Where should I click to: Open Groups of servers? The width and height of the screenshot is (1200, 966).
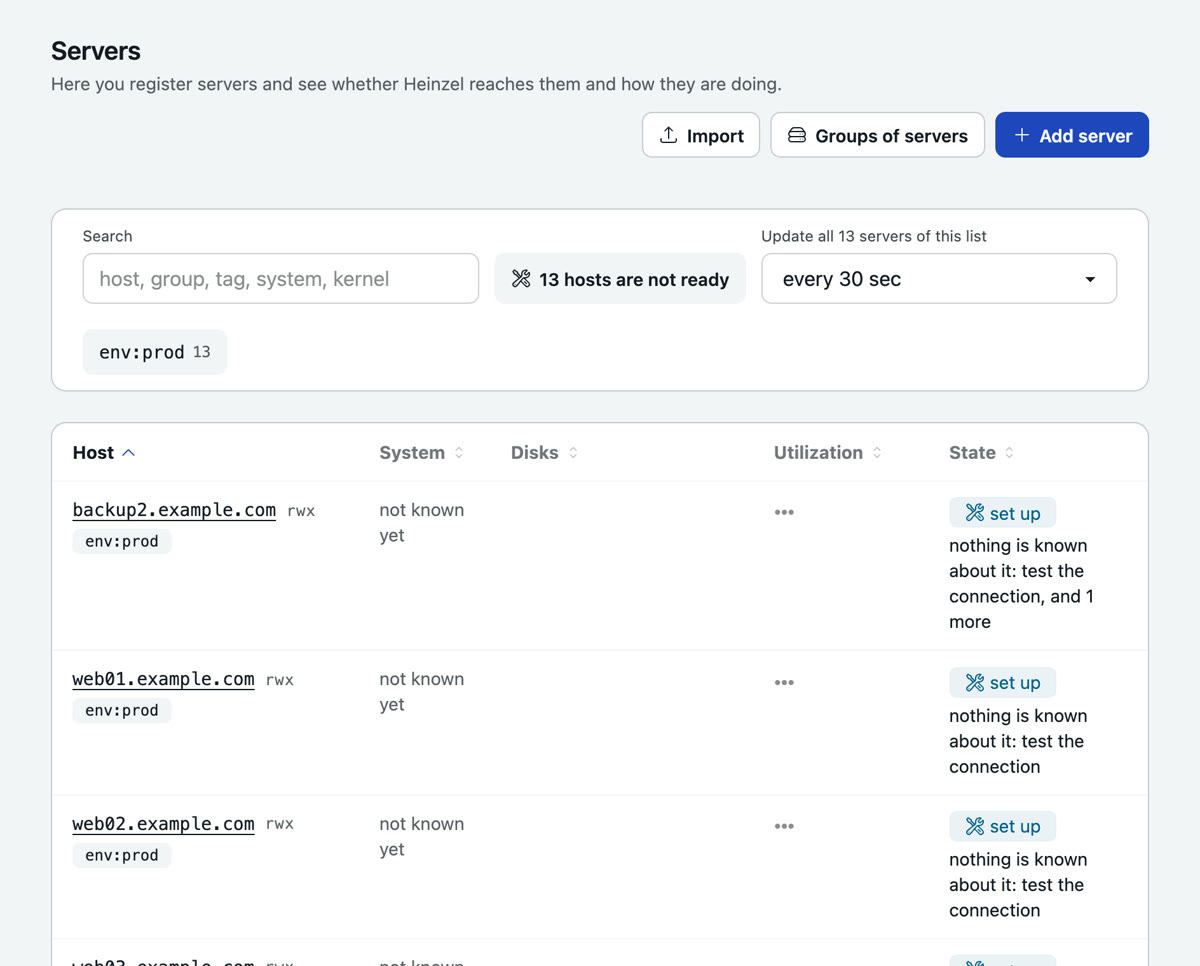[877, 135]
